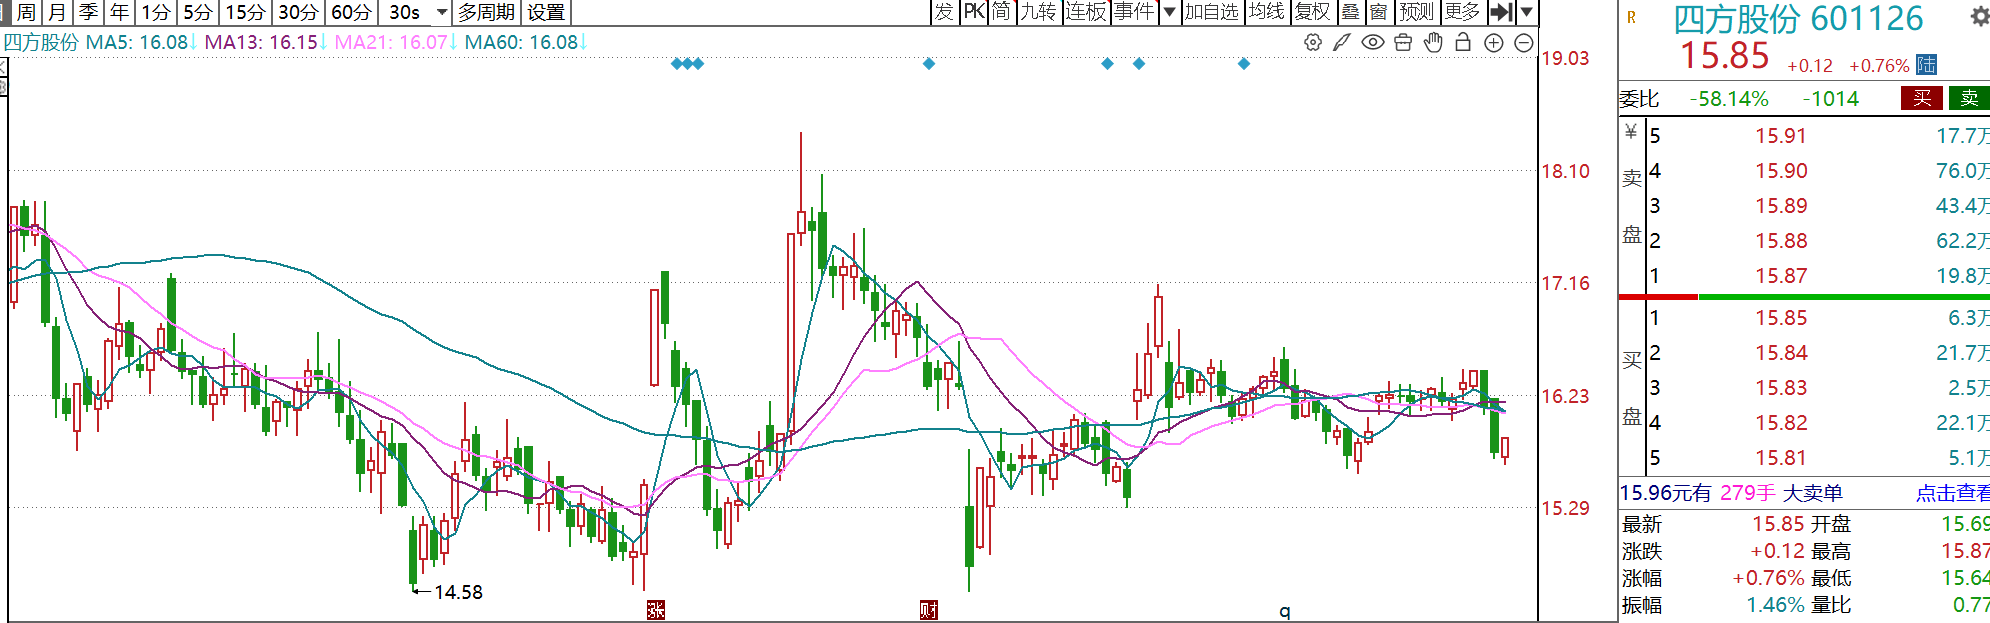Open quote panel settings gear
The width and height of the screenshot is (1990, 623).
[x=1978, y=17]
